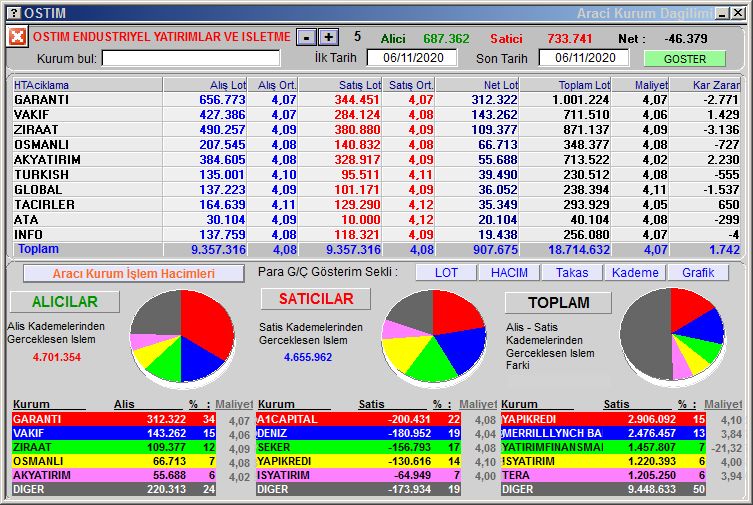The width and height of the screenshot is (753, 505).
Task: Click blue VAKIF bar in buyers list
Action: point(114,433)
